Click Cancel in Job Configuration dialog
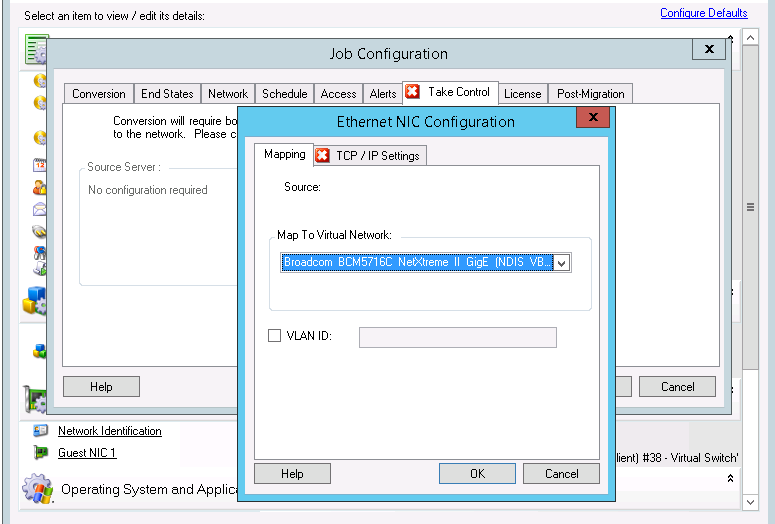Screen dimensions: 775x524 point(678,387)
